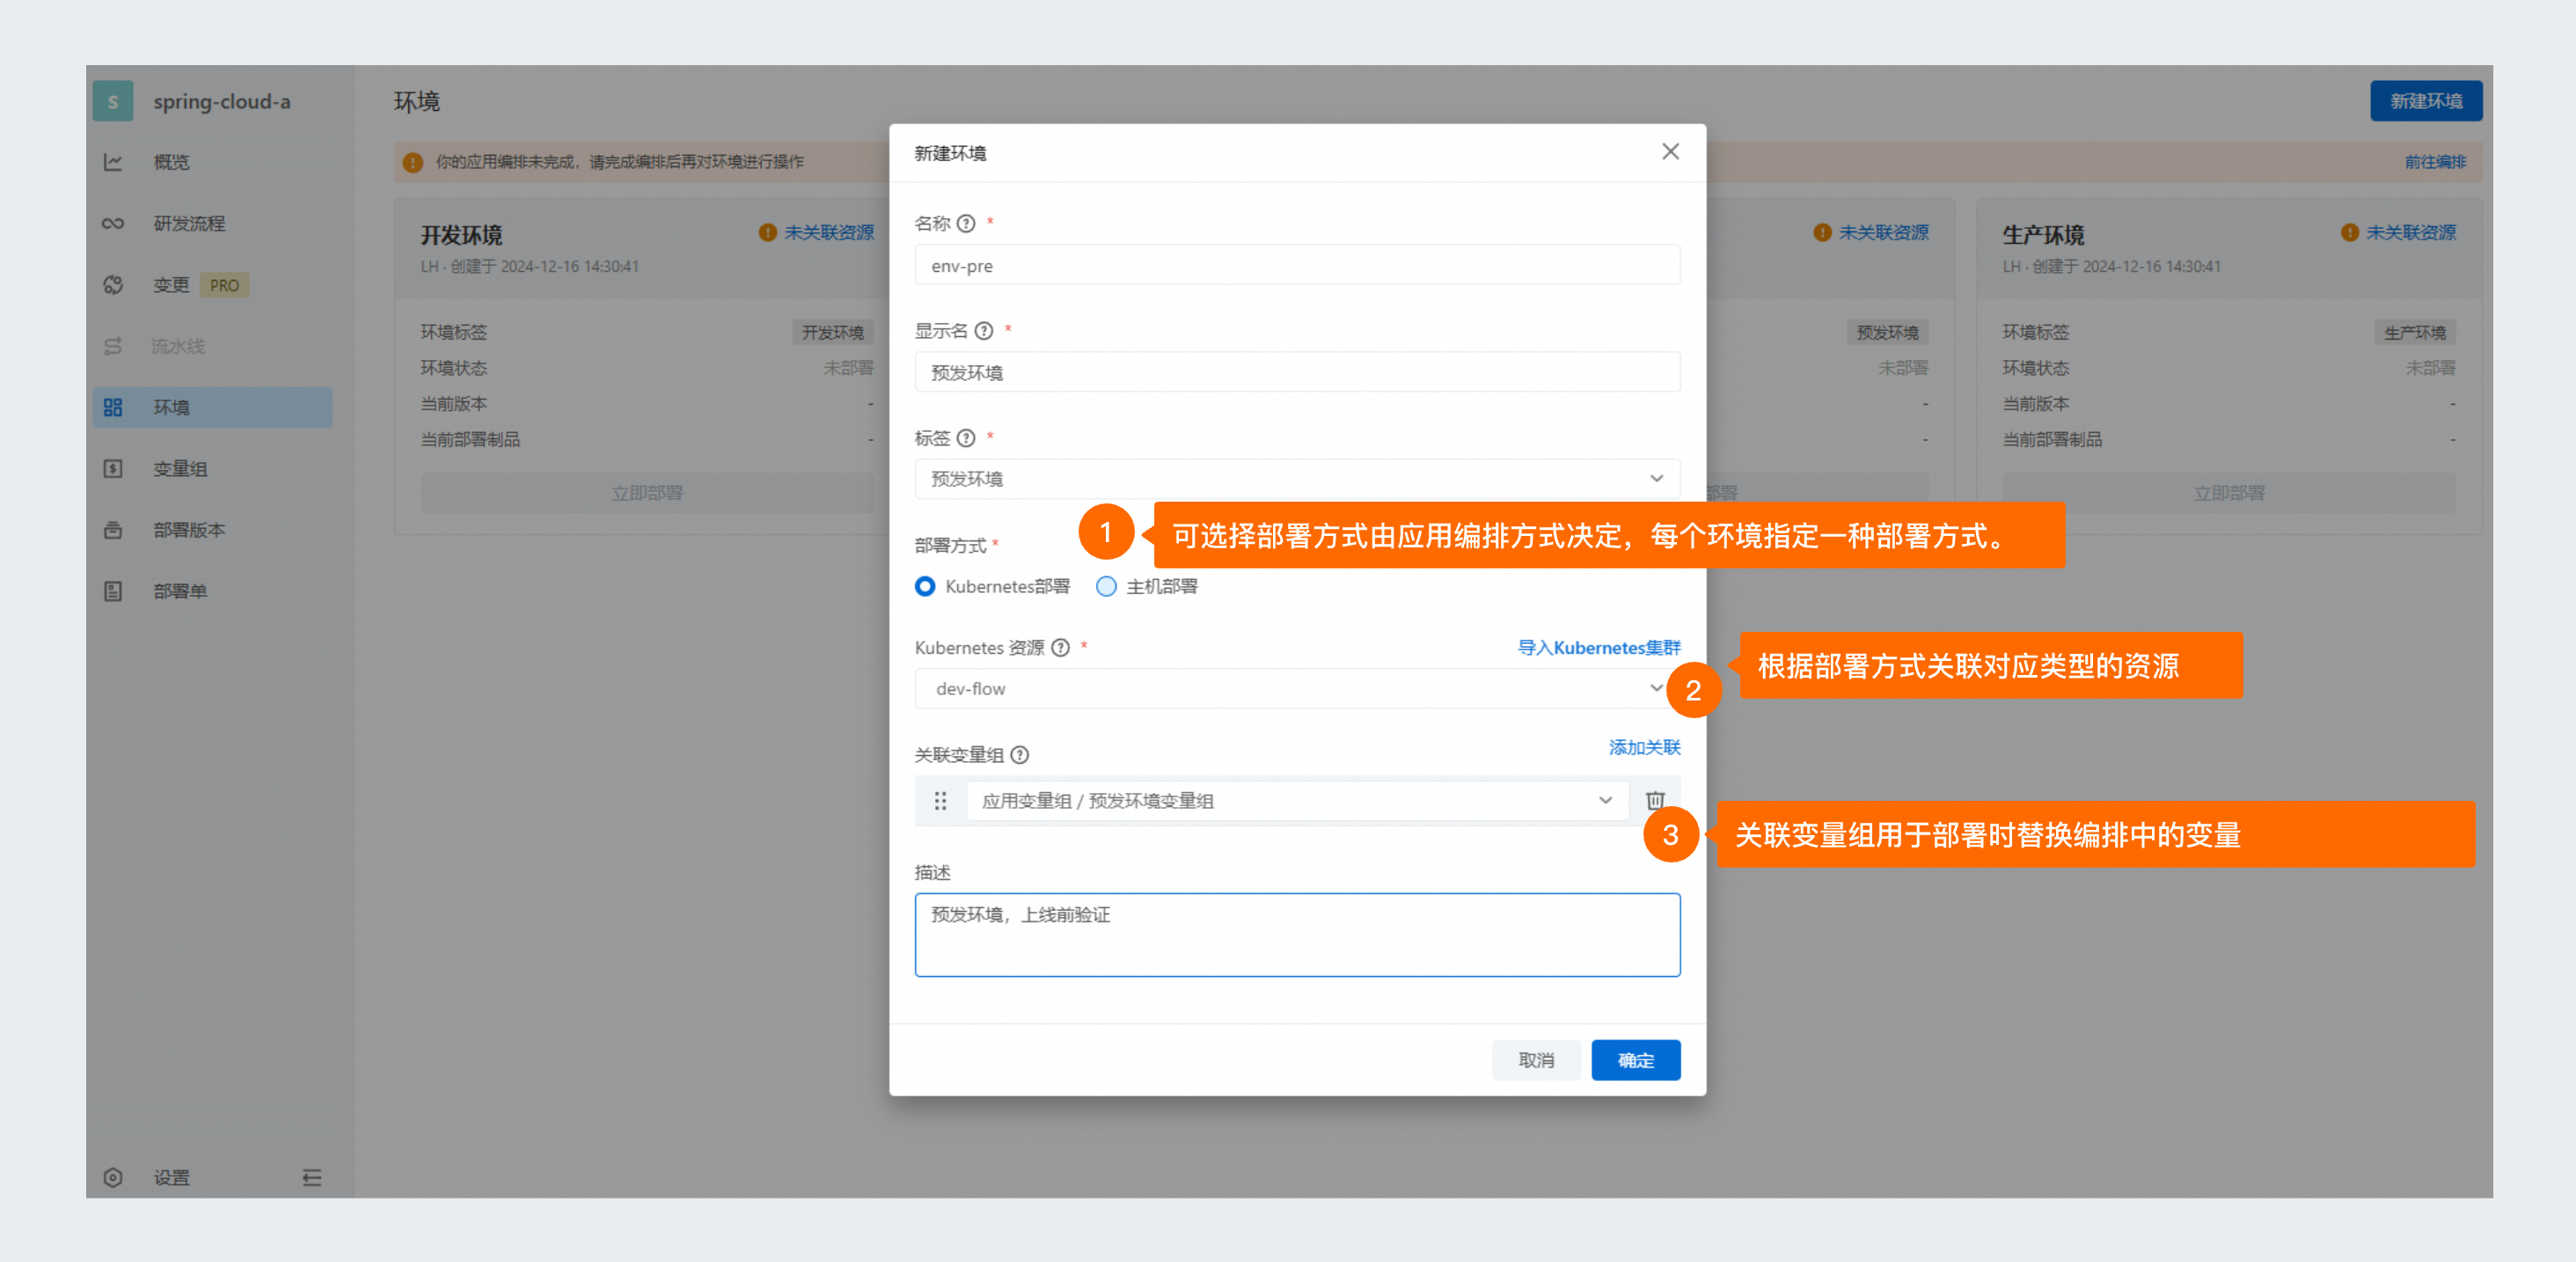Click the 设置 item at sidebar bottom

tap(171, 1177)
